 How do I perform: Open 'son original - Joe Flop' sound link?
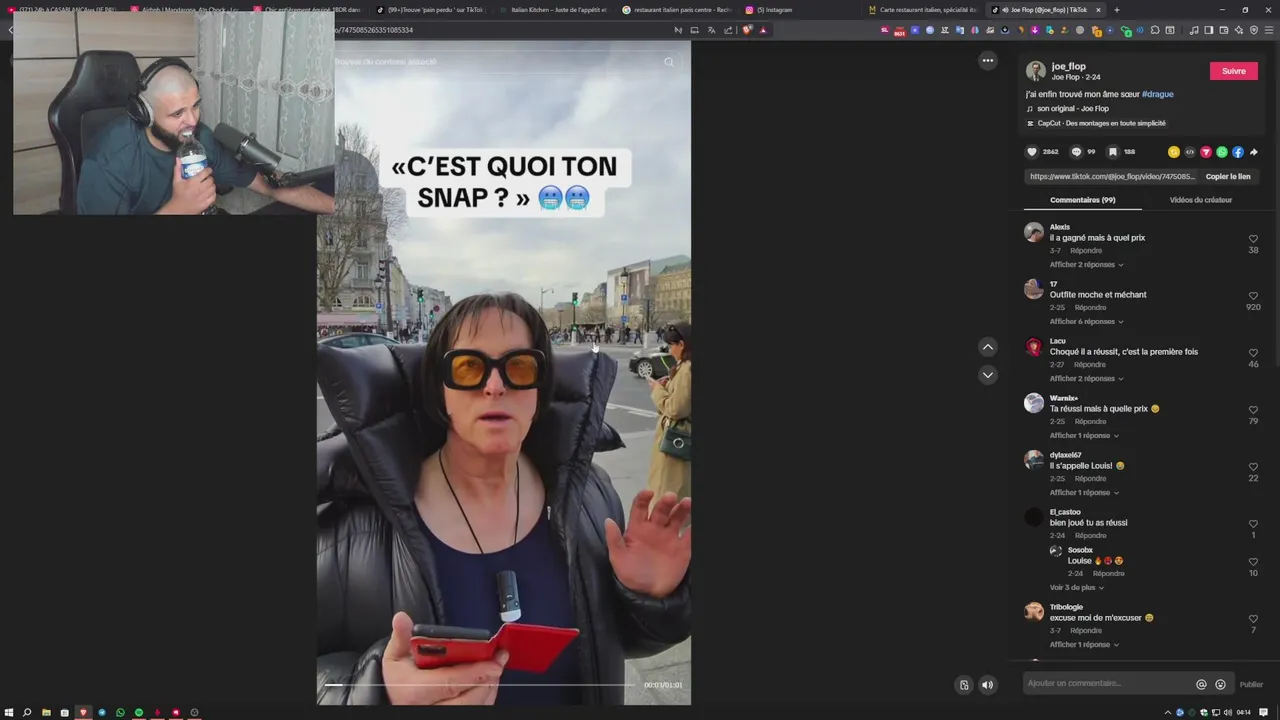[1073, 109]
